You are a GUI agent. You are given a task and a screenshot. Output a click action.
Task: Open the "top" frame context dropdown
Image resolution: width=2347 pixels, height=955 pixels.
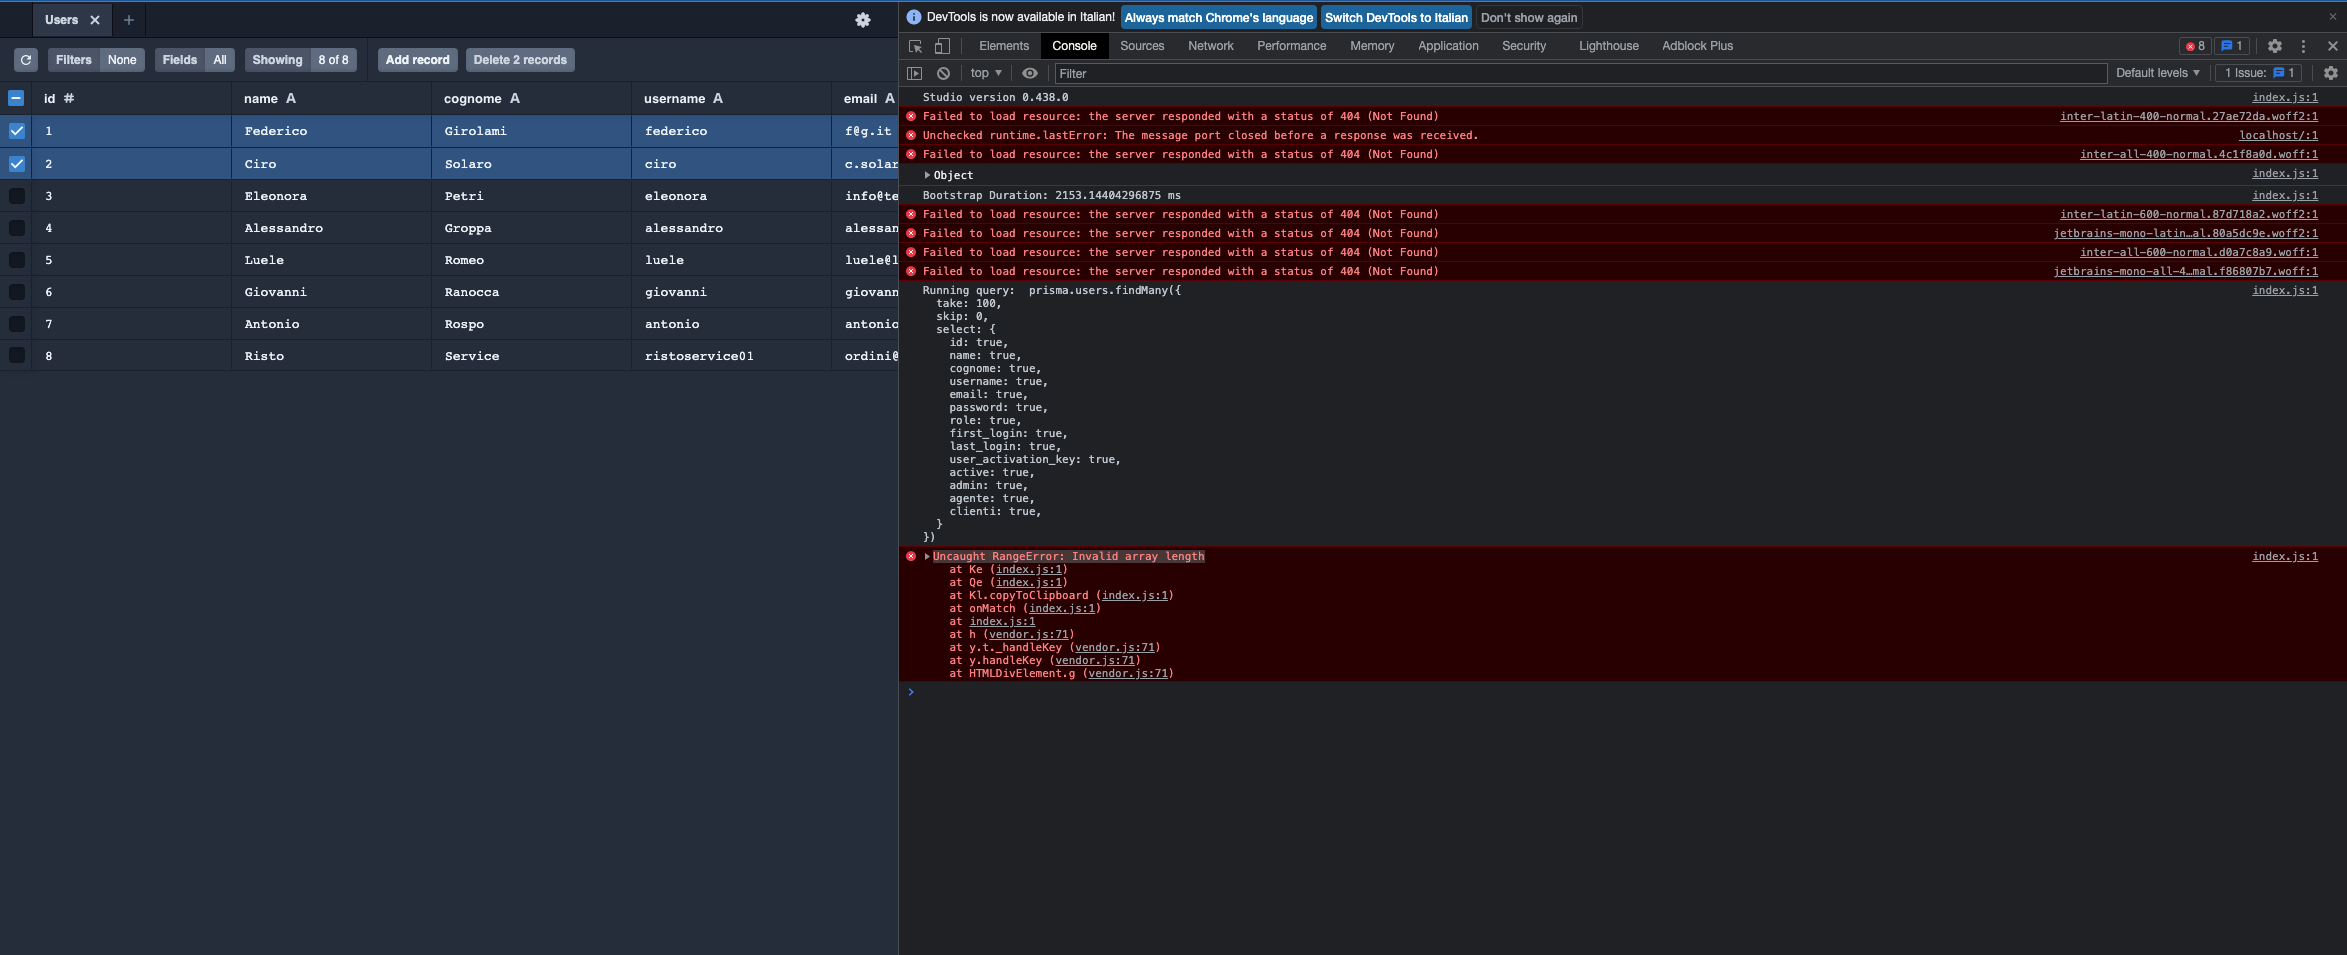983,73
